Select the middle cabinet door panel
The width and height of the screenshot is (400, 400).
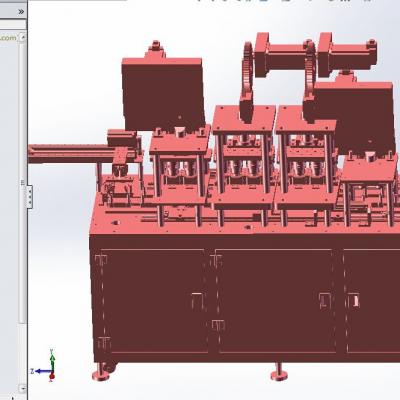coord(275,300)
